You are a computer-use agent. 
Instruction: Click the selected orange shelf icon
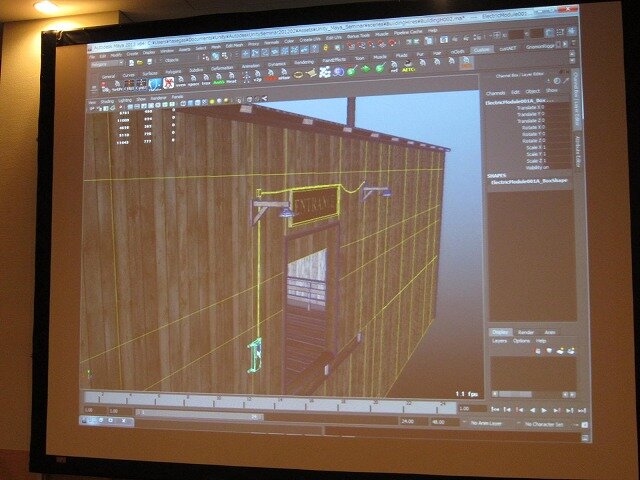point(467,63)
